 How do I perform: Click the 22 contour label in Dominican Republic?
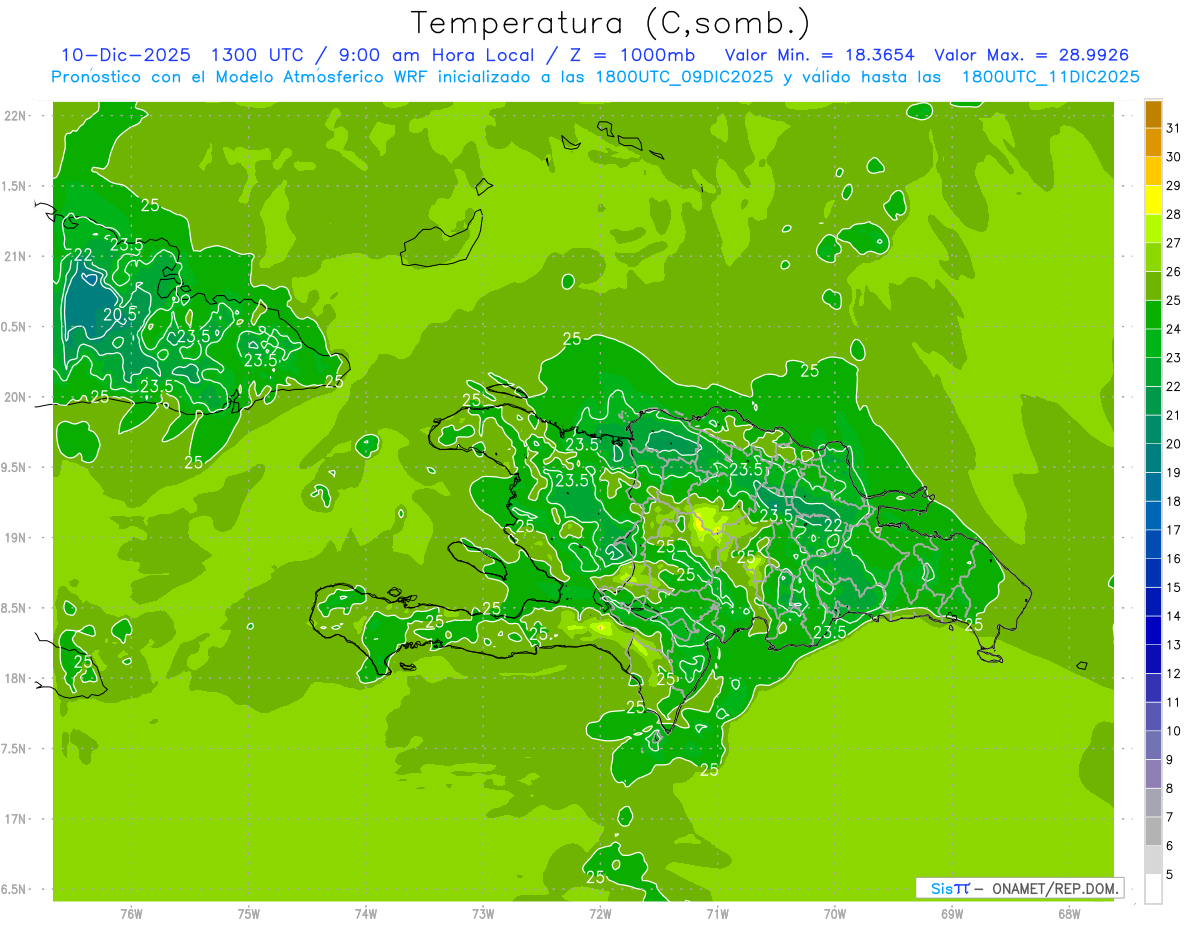click(x=832, y=525)
